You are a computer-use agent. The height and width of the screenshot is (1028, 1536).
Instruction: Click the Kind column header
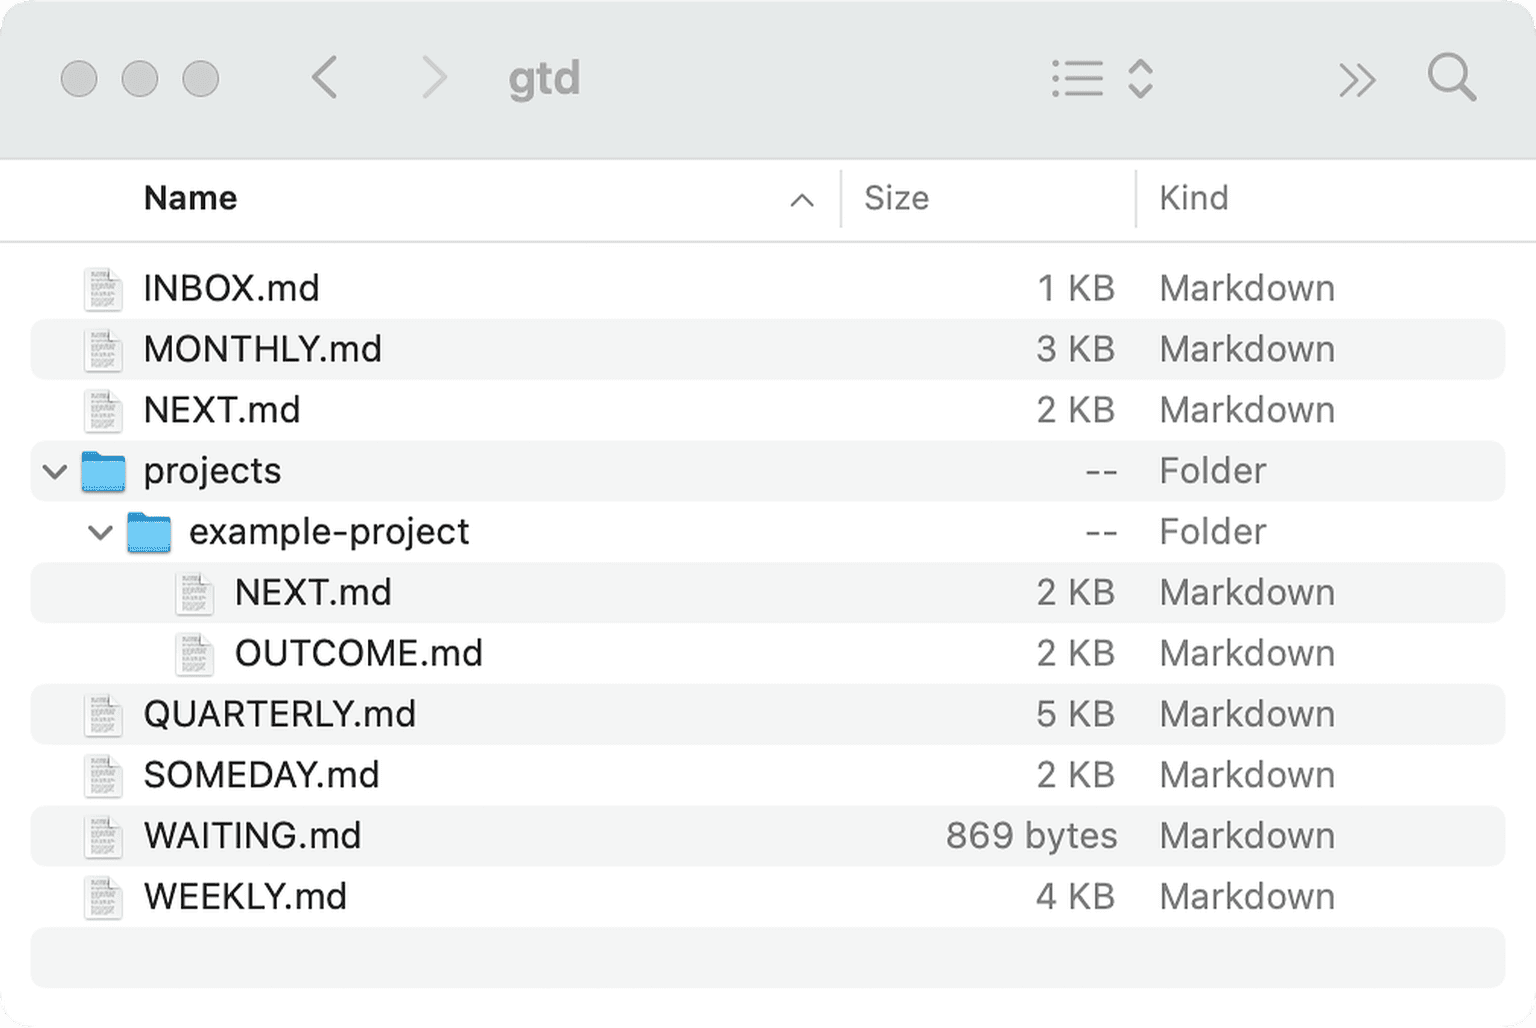click(1194, 198)
